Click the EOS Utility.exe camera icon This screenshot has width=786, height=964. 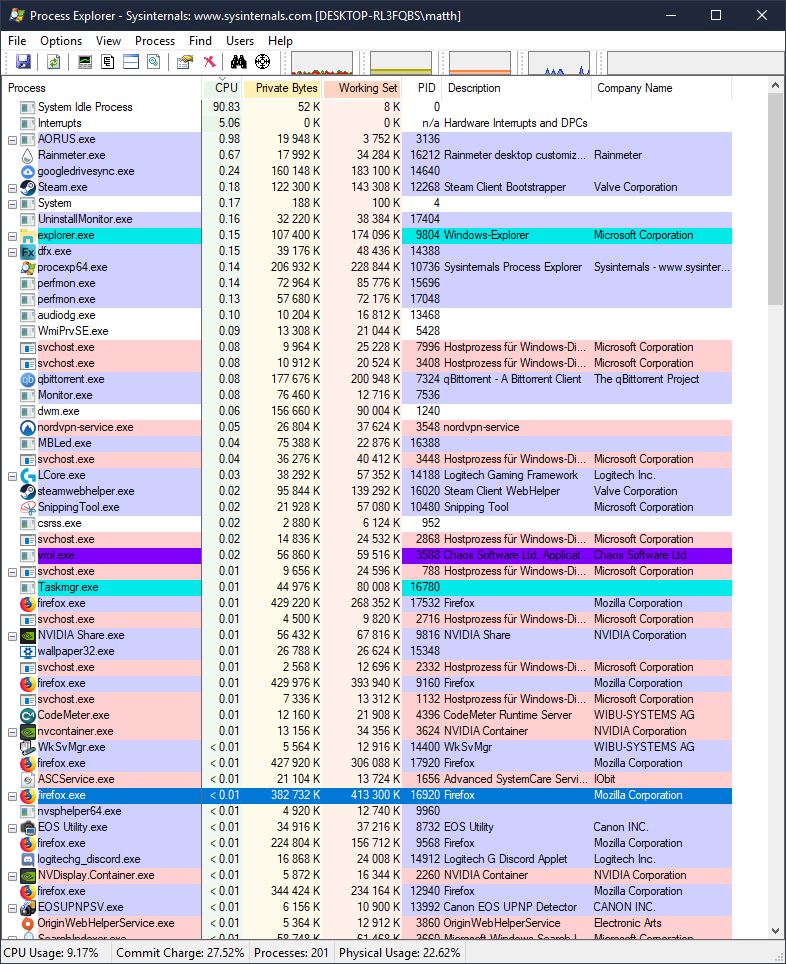click(27, 826)
